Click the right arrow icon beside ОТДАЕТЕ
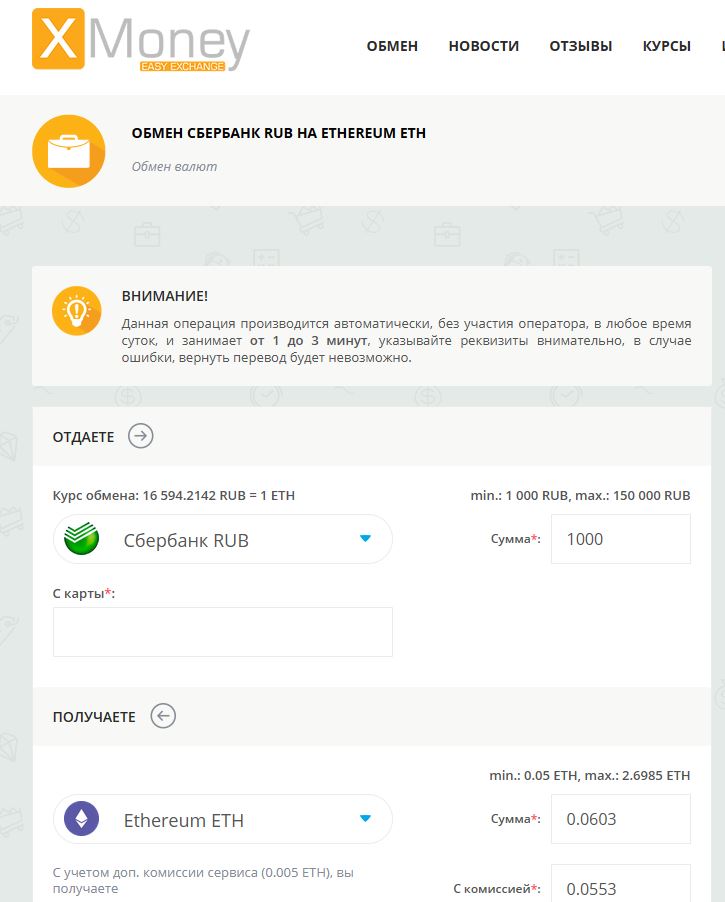This screenshot has height=902, width=725. (x=141, y=436)
